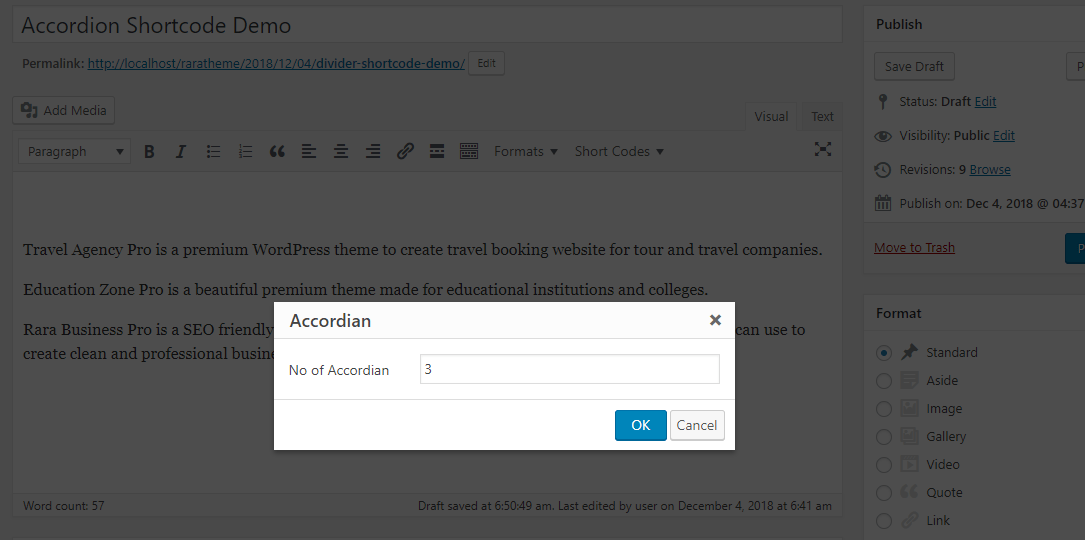Apply italic formatting in editor
The height and width of the screenshot is (540, 1085).
tap(181, 152)
